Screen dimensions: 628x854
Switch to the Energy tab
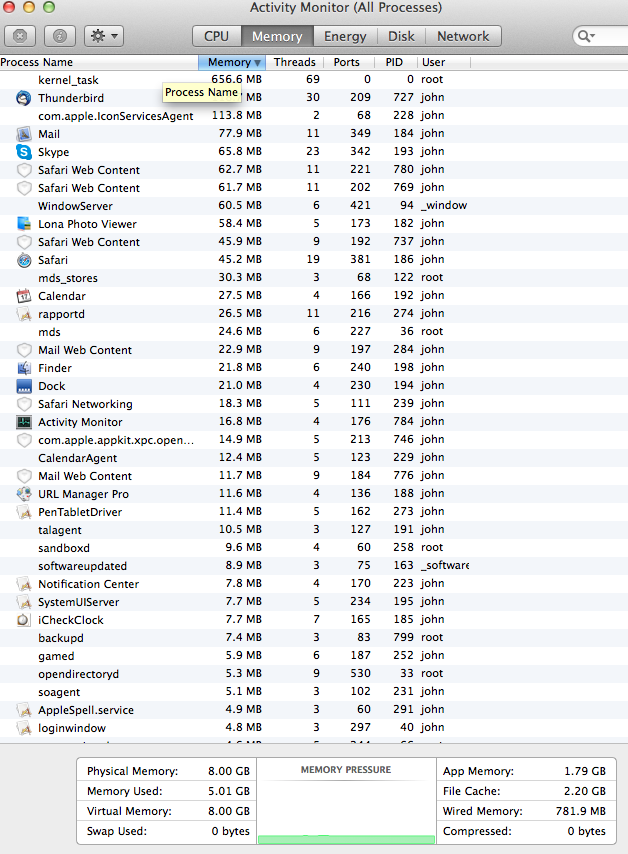pyautogui.click(x=345, y=36)
